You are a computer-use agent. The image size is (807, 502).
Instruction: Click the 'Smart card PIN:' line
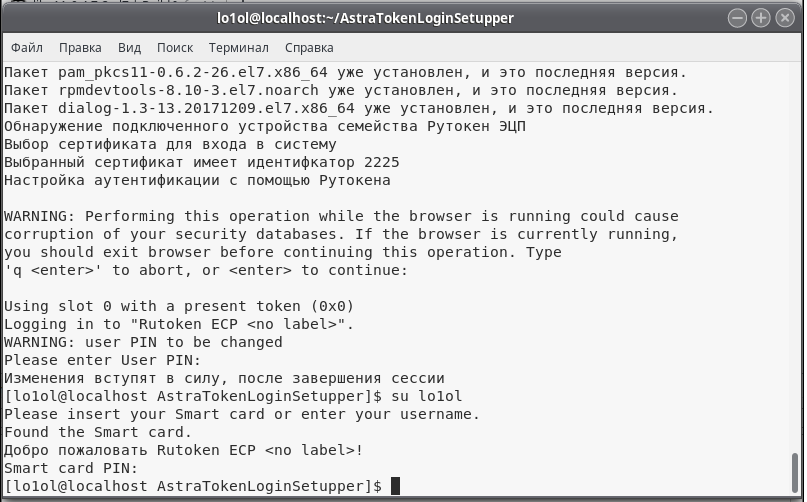pos(71,468)
